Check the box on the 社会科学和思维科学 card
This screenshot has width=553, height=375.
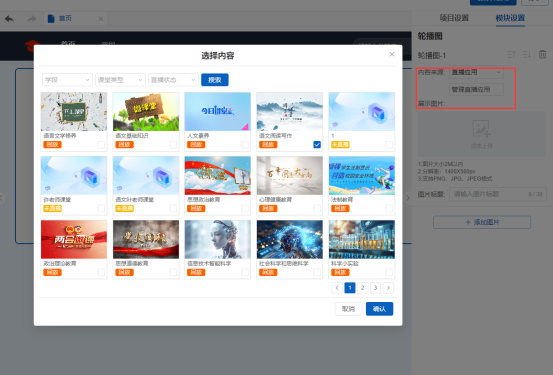point(317,272)
